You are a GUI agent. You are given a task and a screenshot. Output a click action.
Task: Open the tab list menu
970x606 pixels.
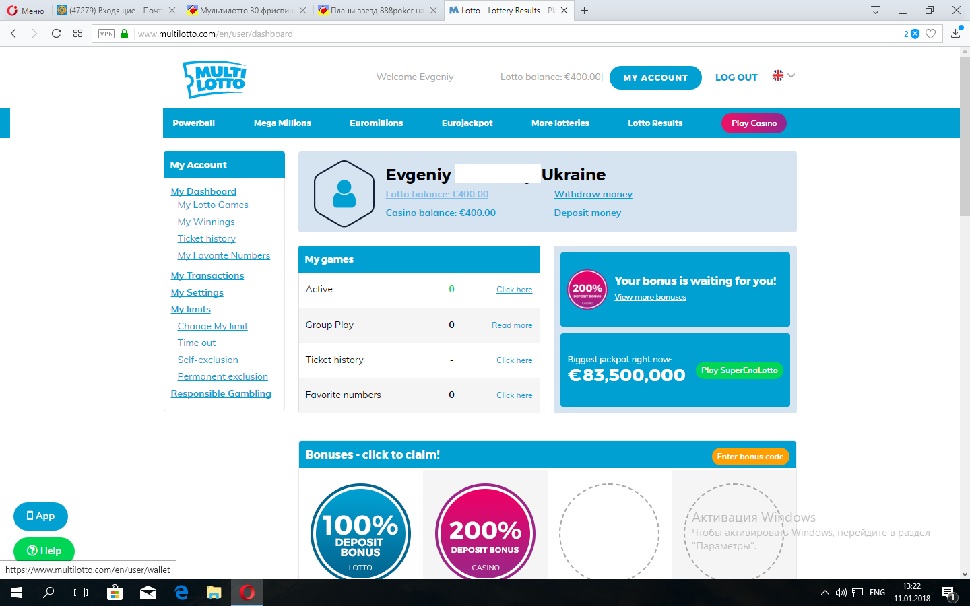click(x=875, y=11)
